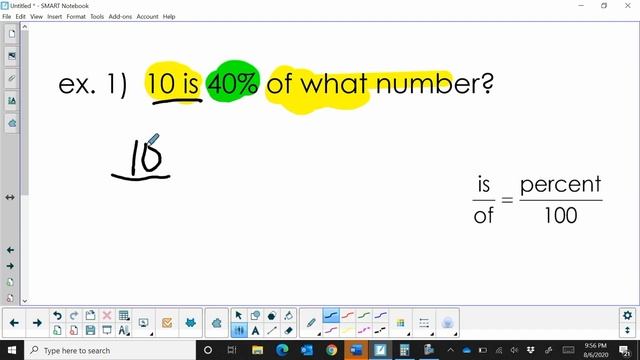Image resolution: width=640 pixels, height=360 pixels.
Task: Click the bottom toolbar previous page arrow
Action: 14,323
